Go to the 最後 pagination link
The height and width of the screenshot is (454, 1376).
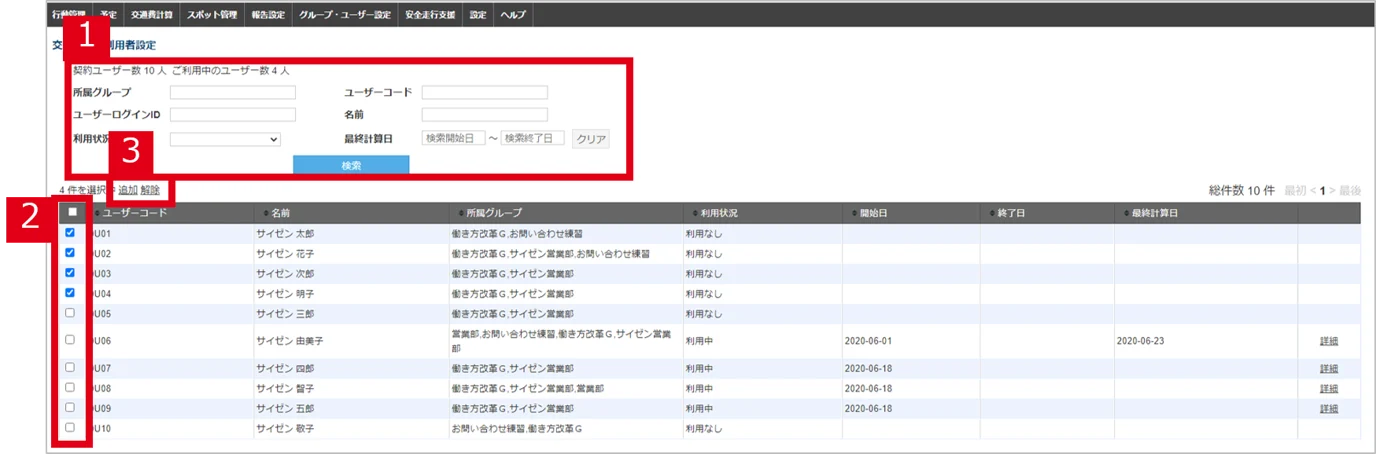point(1350,190)
